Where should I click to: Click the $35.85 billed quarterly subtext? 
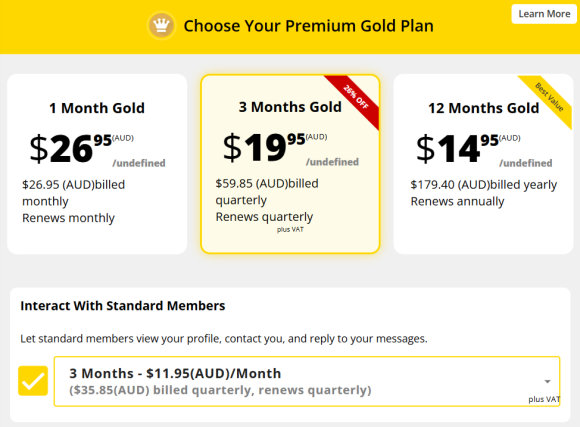click(x=220, y=390)
